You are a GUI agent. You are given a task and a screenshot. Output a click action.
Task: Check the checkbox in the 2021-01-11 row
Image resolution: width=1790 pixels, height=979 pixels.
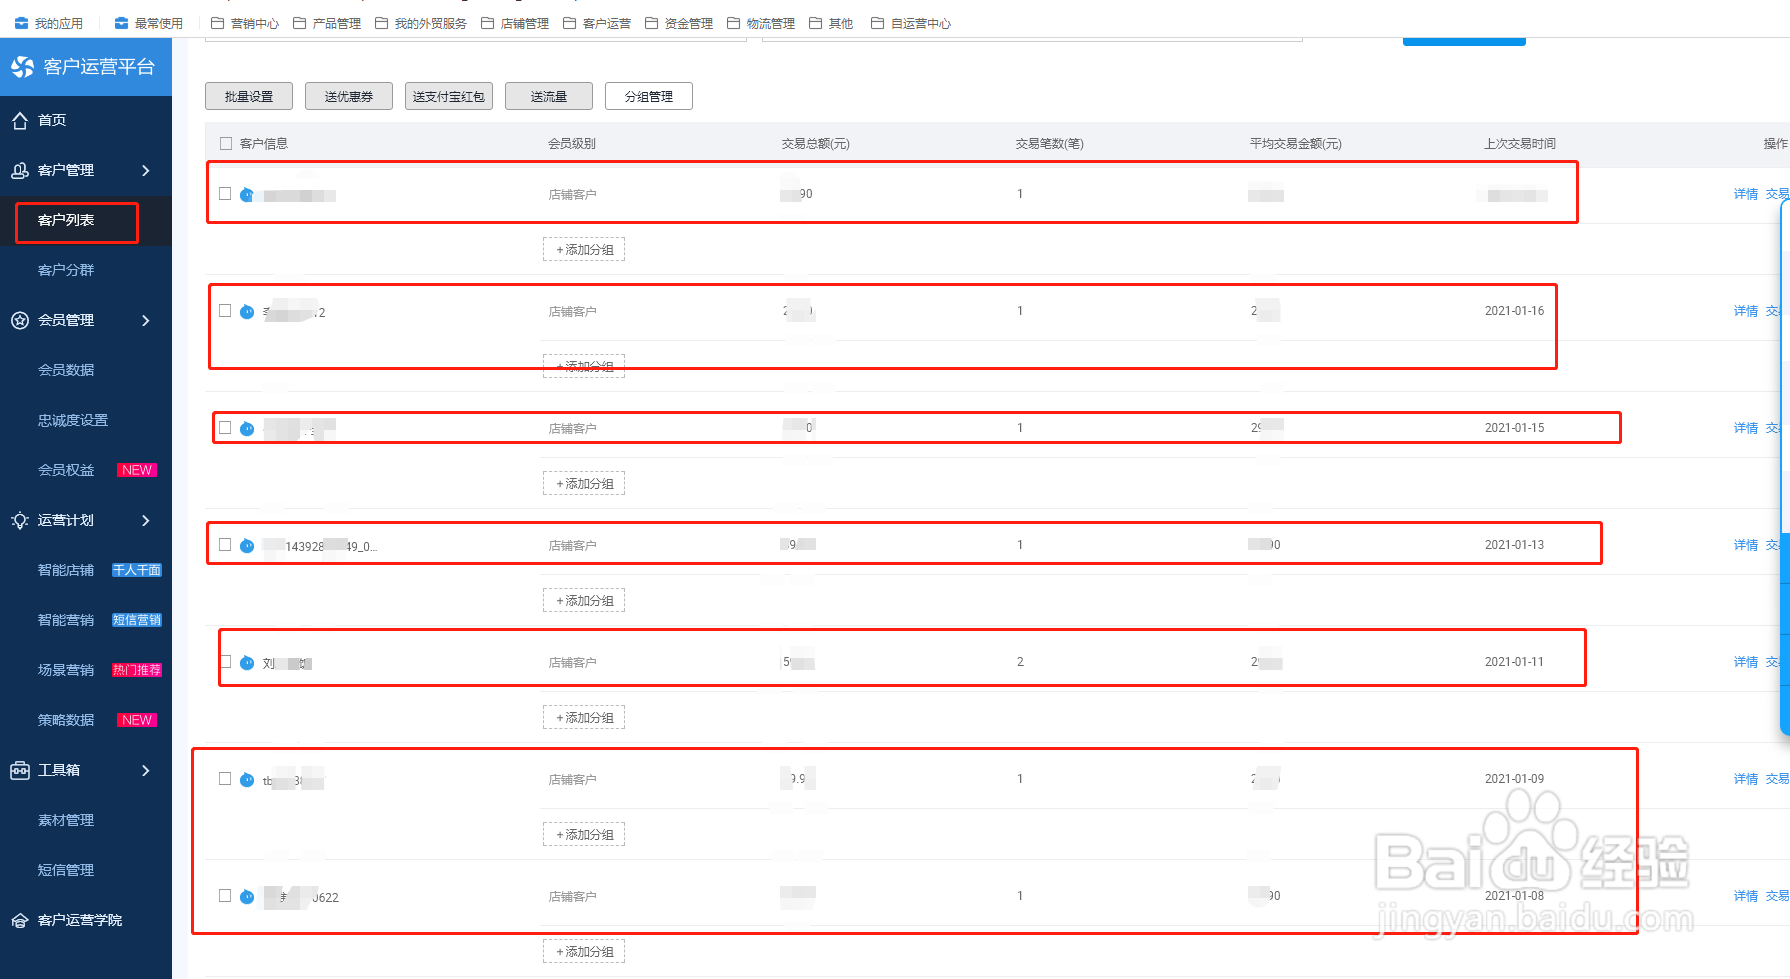tap(226, 662)
